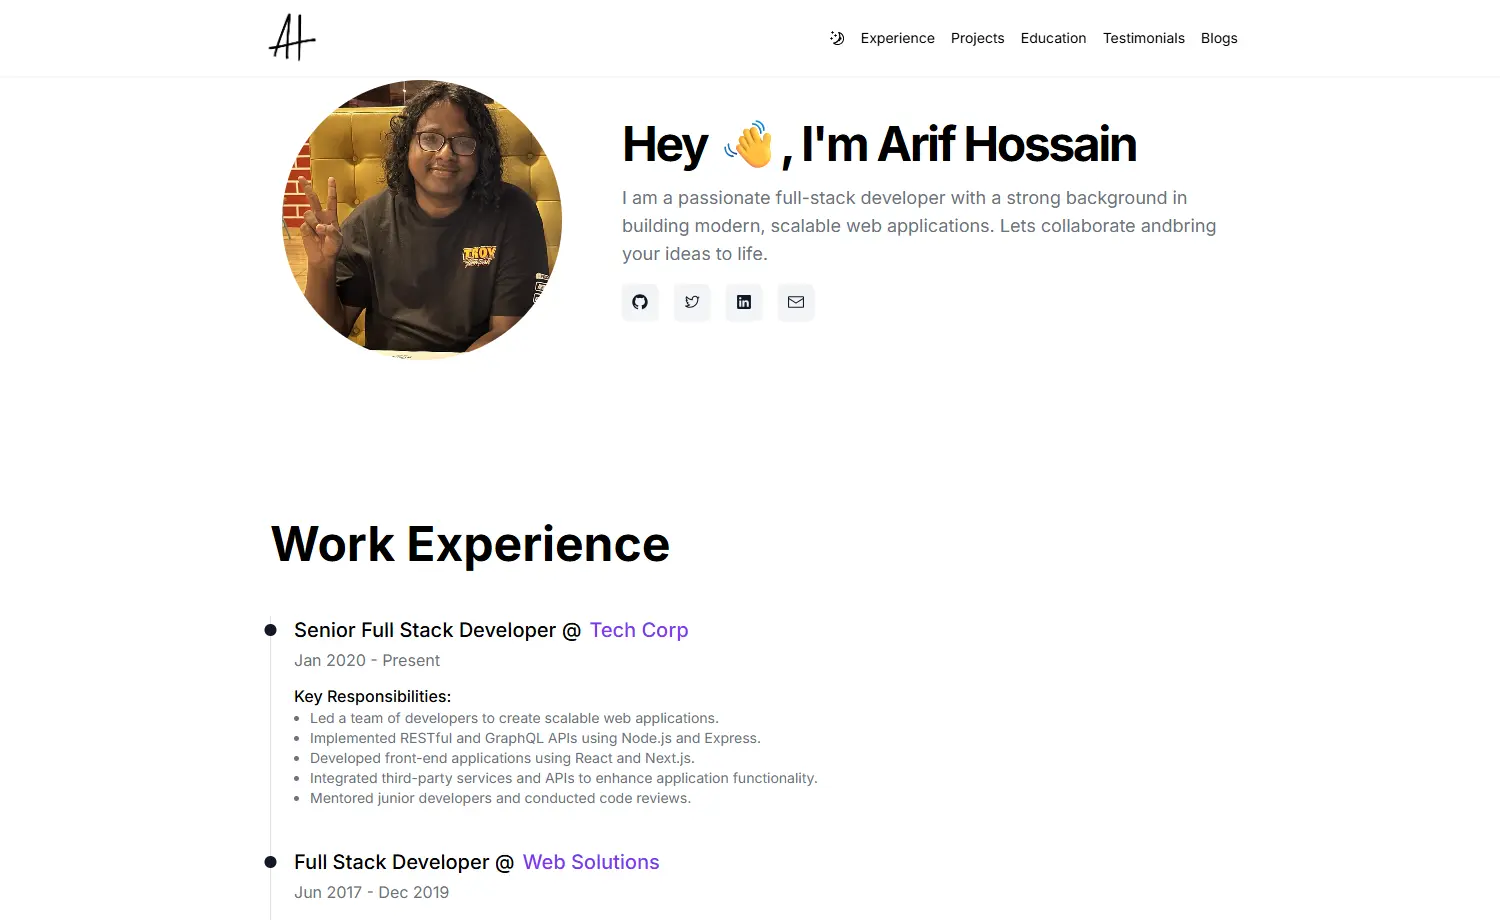Open the GitHub profile icon
Screen dimensions: 1500x920
pyautogui.click(x=640, y=302)
